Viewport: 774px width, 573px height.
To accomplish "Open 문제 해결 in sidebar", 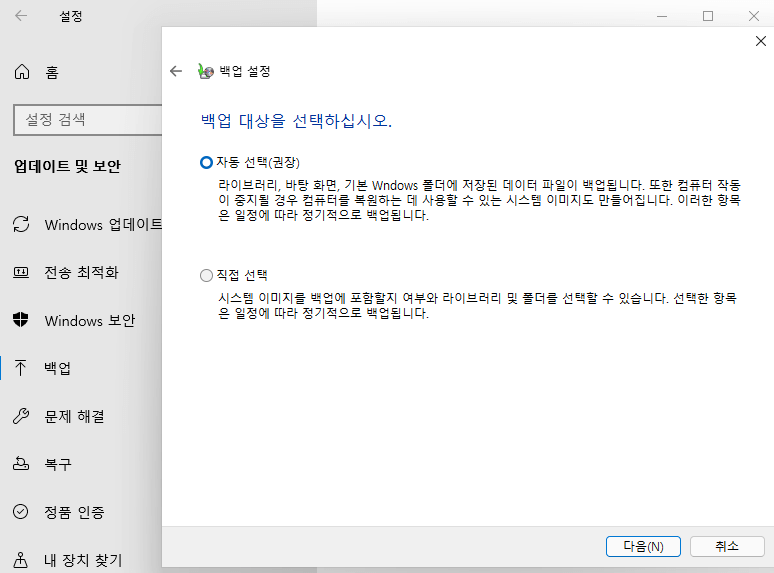I will click(x=75, y=416).
